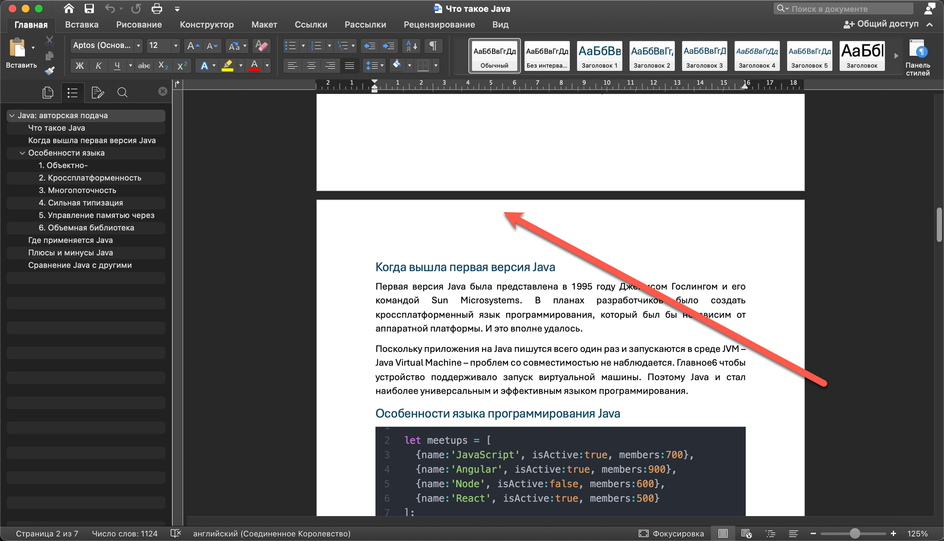The height and width of the screenshot is (541, 944).
Task: Open the borders dropdown arrow
Action: (x=435, y=66)
